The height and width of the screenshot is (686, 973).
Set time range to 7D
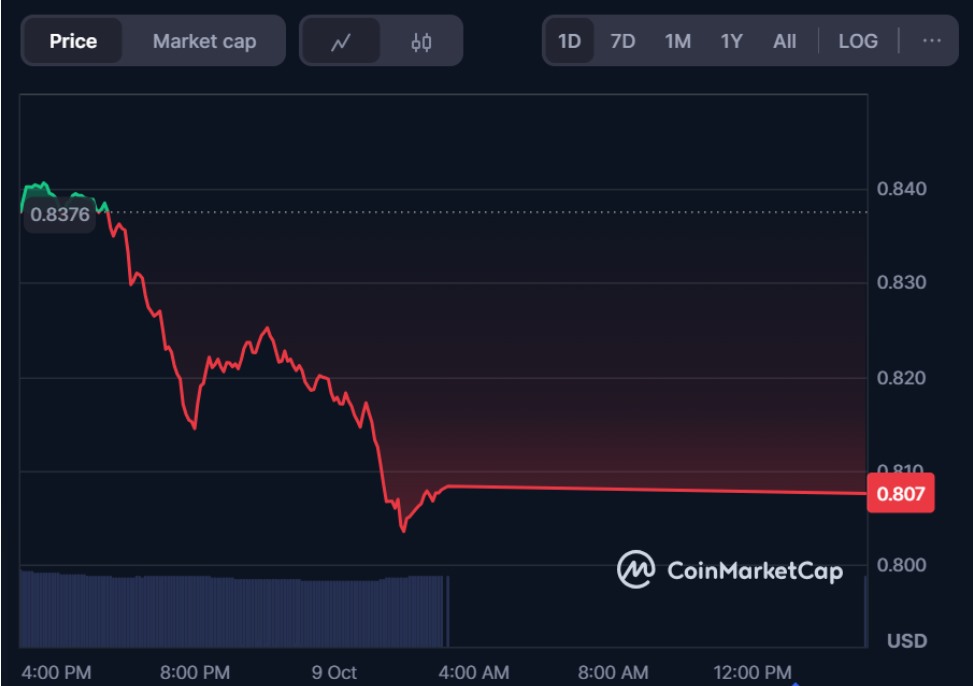(x=623, y=41)
